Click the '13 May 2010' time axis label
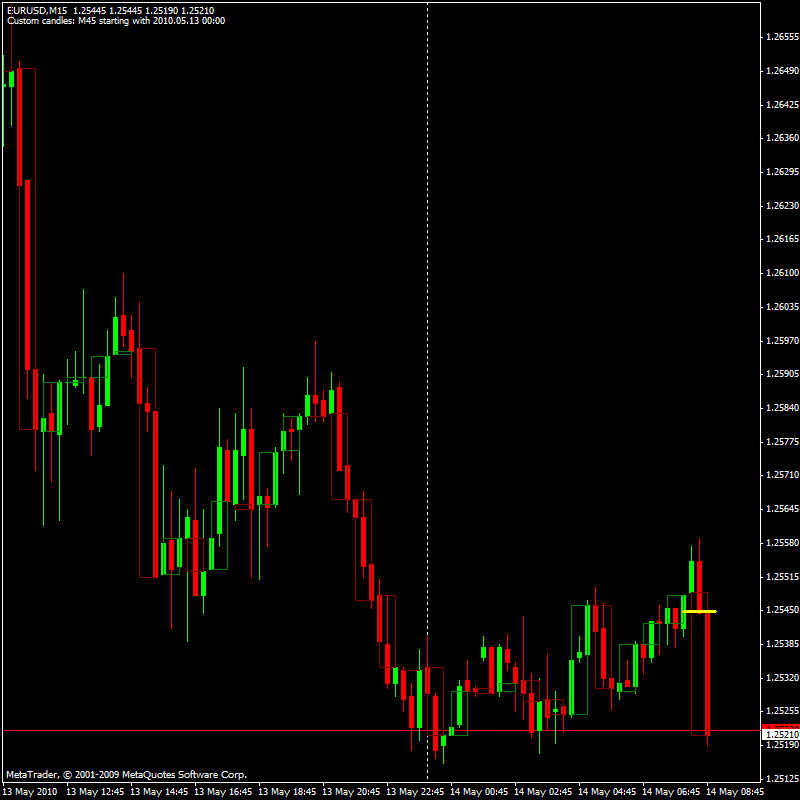 (30, 792)
